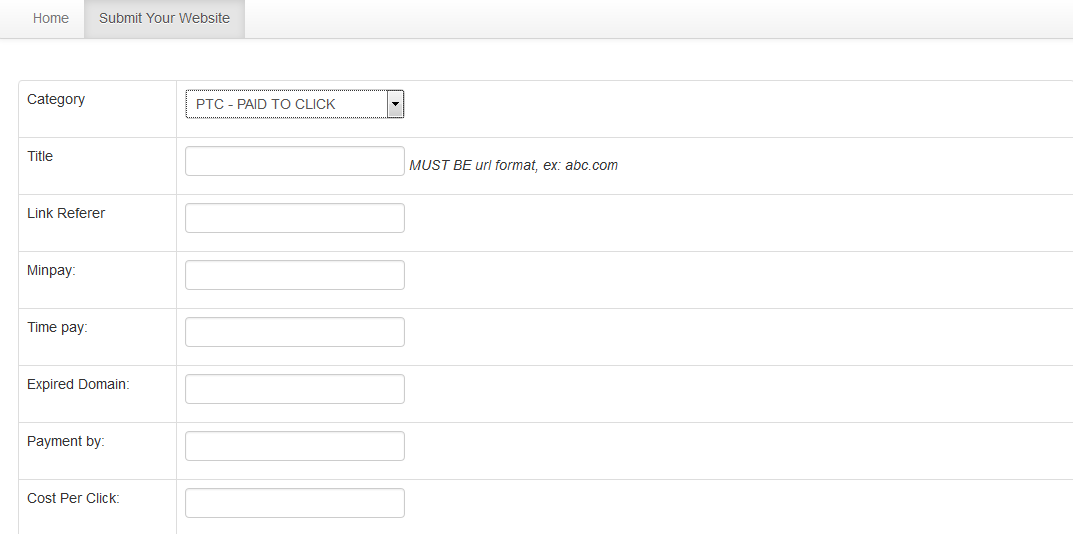Click the Minpay: label
1073x534 pixels.
click(x=51, y=270)
